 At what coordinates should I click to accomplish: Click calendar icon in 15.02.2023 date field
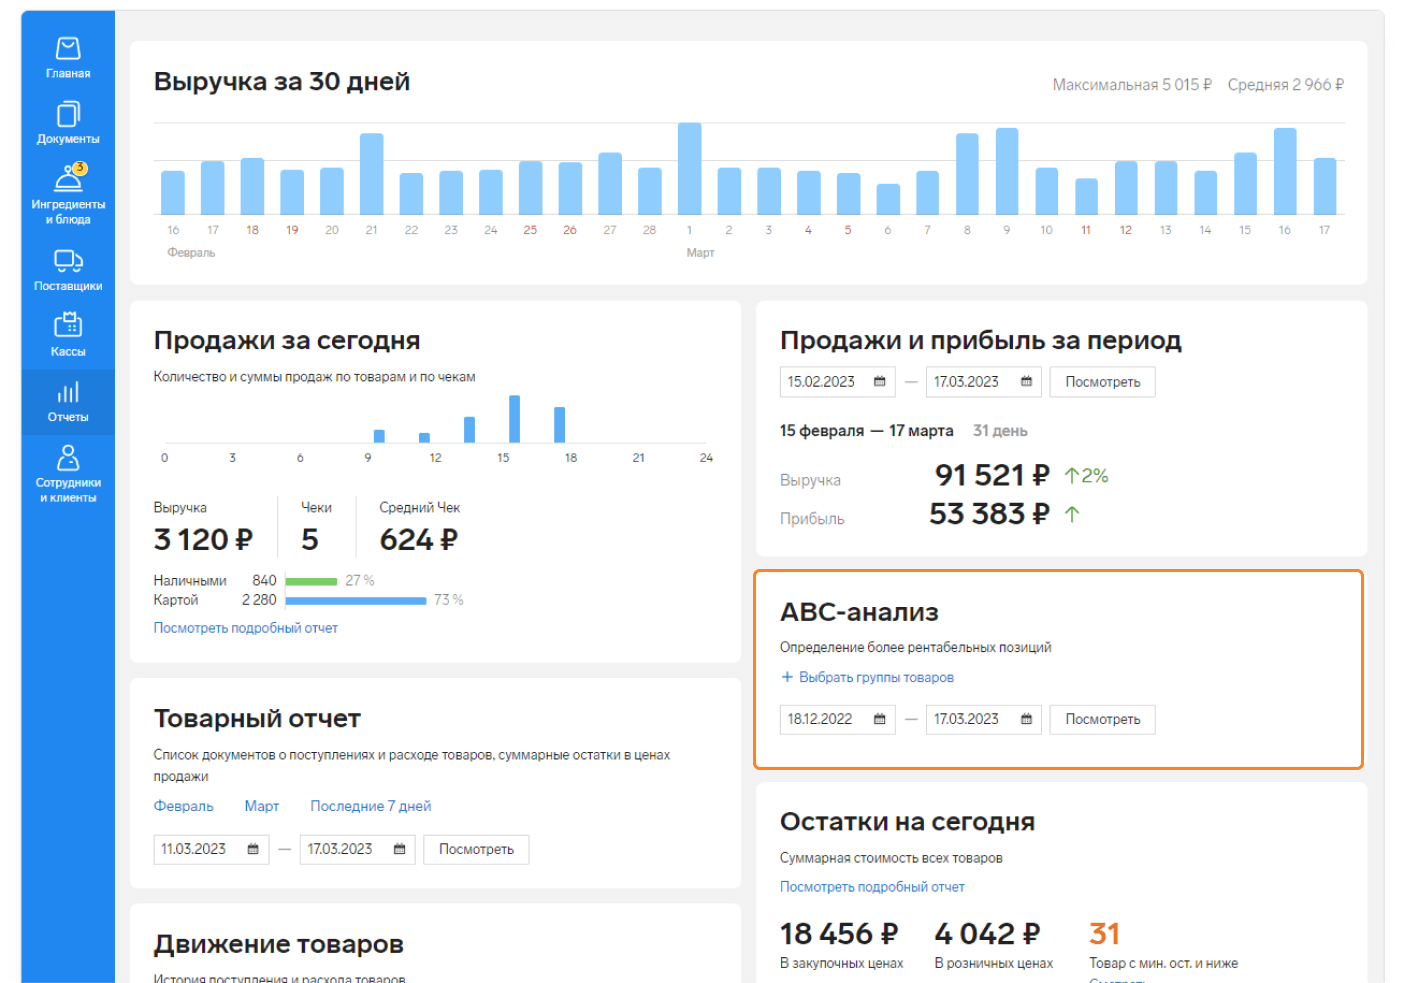pos(880,382)
